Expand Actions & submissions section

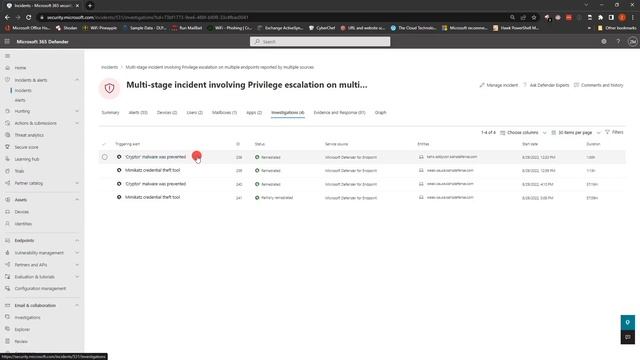click(x=77, y=123)
